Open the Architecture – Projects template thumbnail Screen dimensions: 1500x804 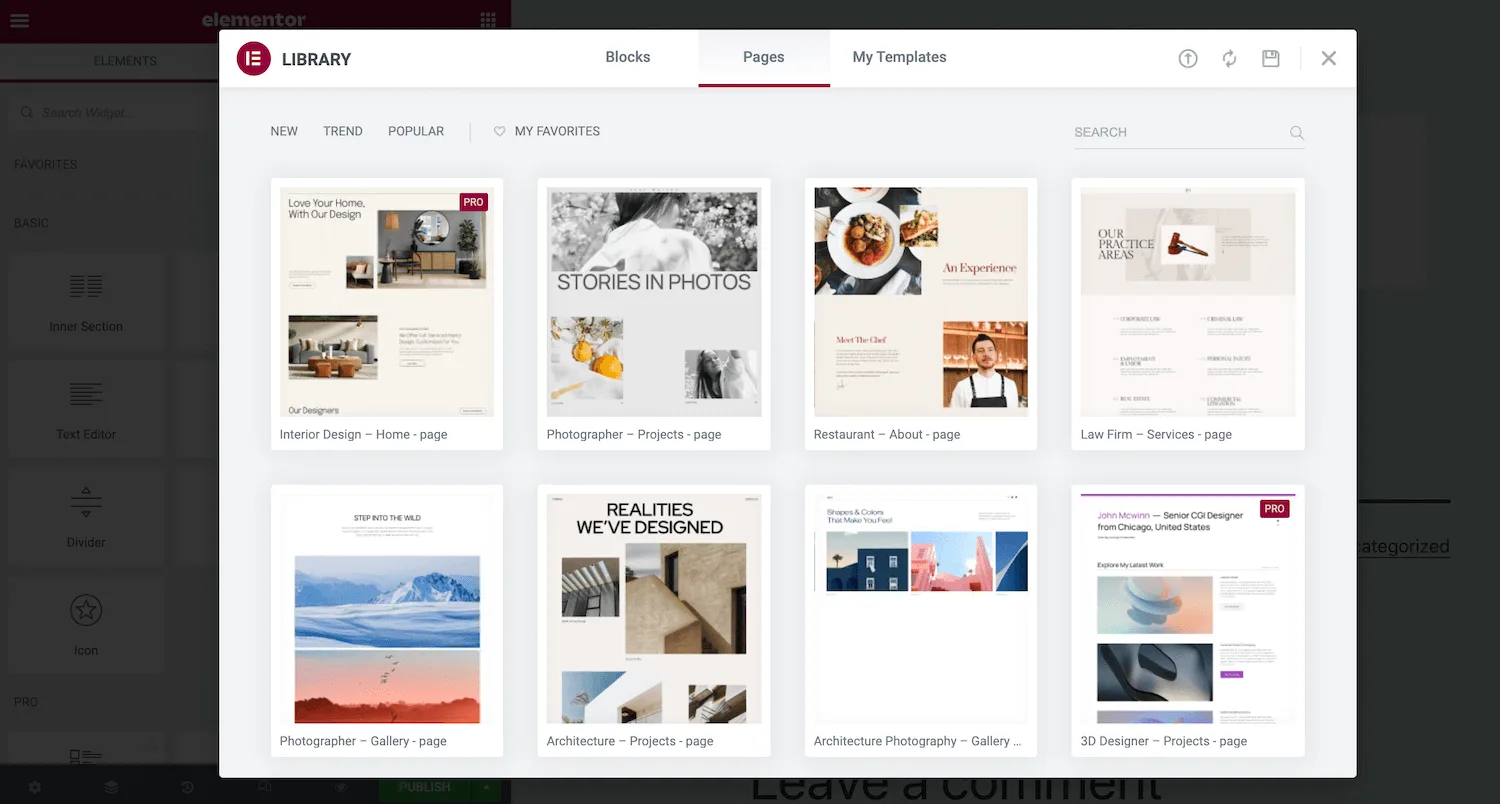point(654,609)
